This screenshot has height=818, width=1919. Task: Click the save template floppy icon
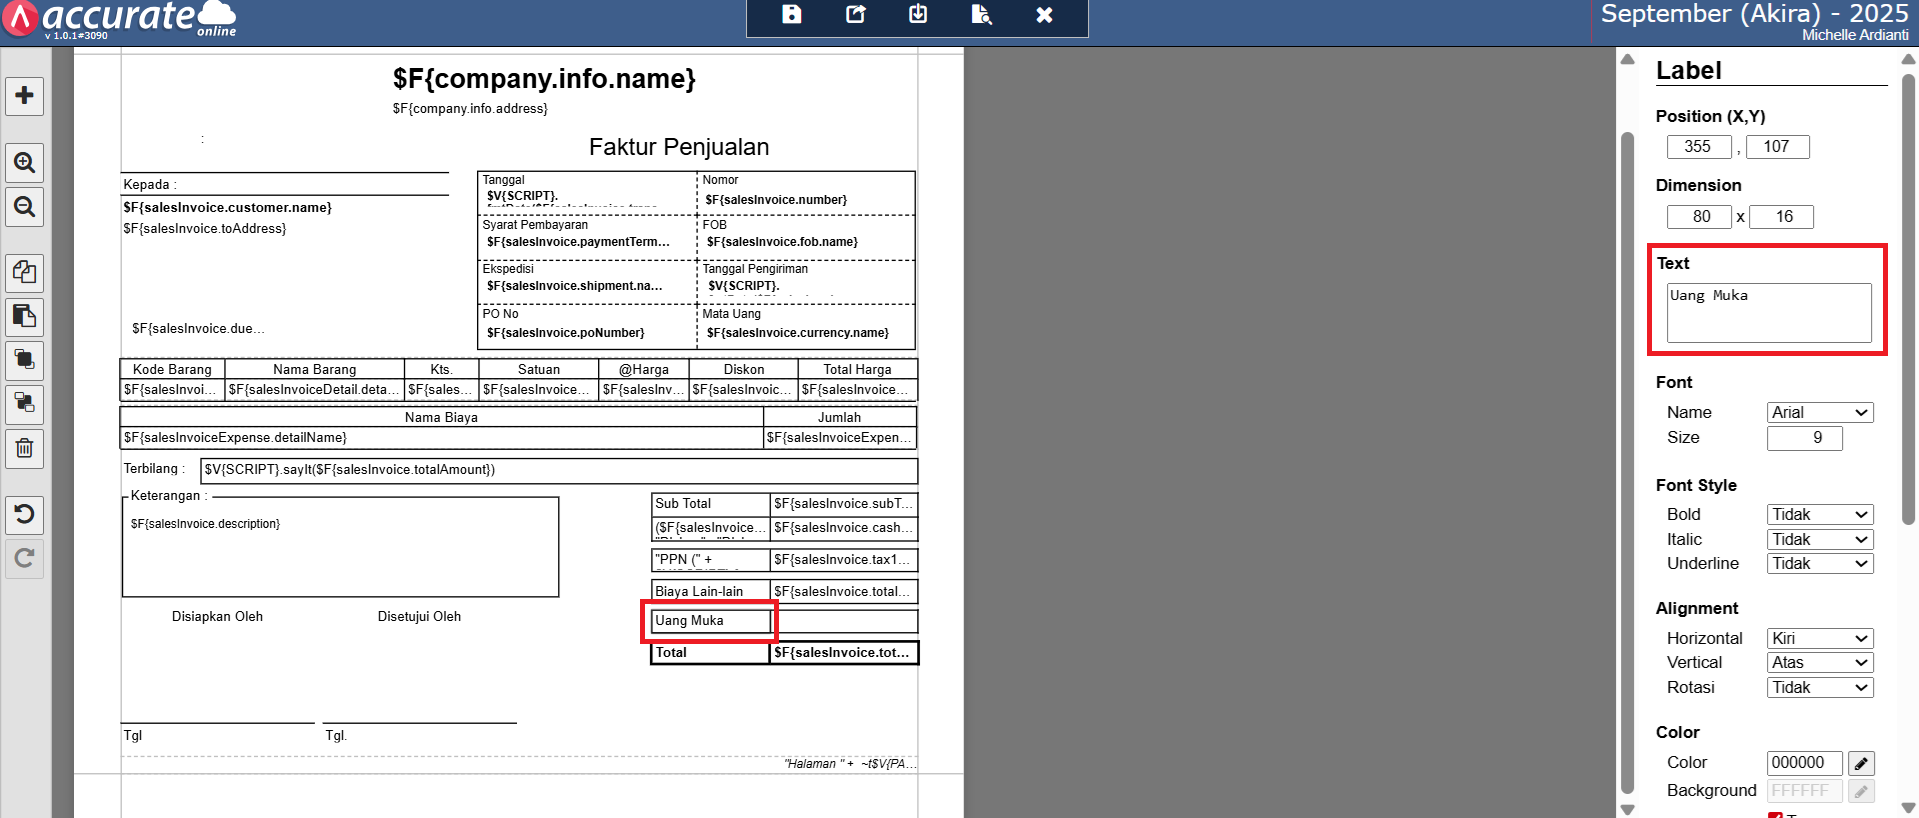pyautogui.click(x=791, y=15)
